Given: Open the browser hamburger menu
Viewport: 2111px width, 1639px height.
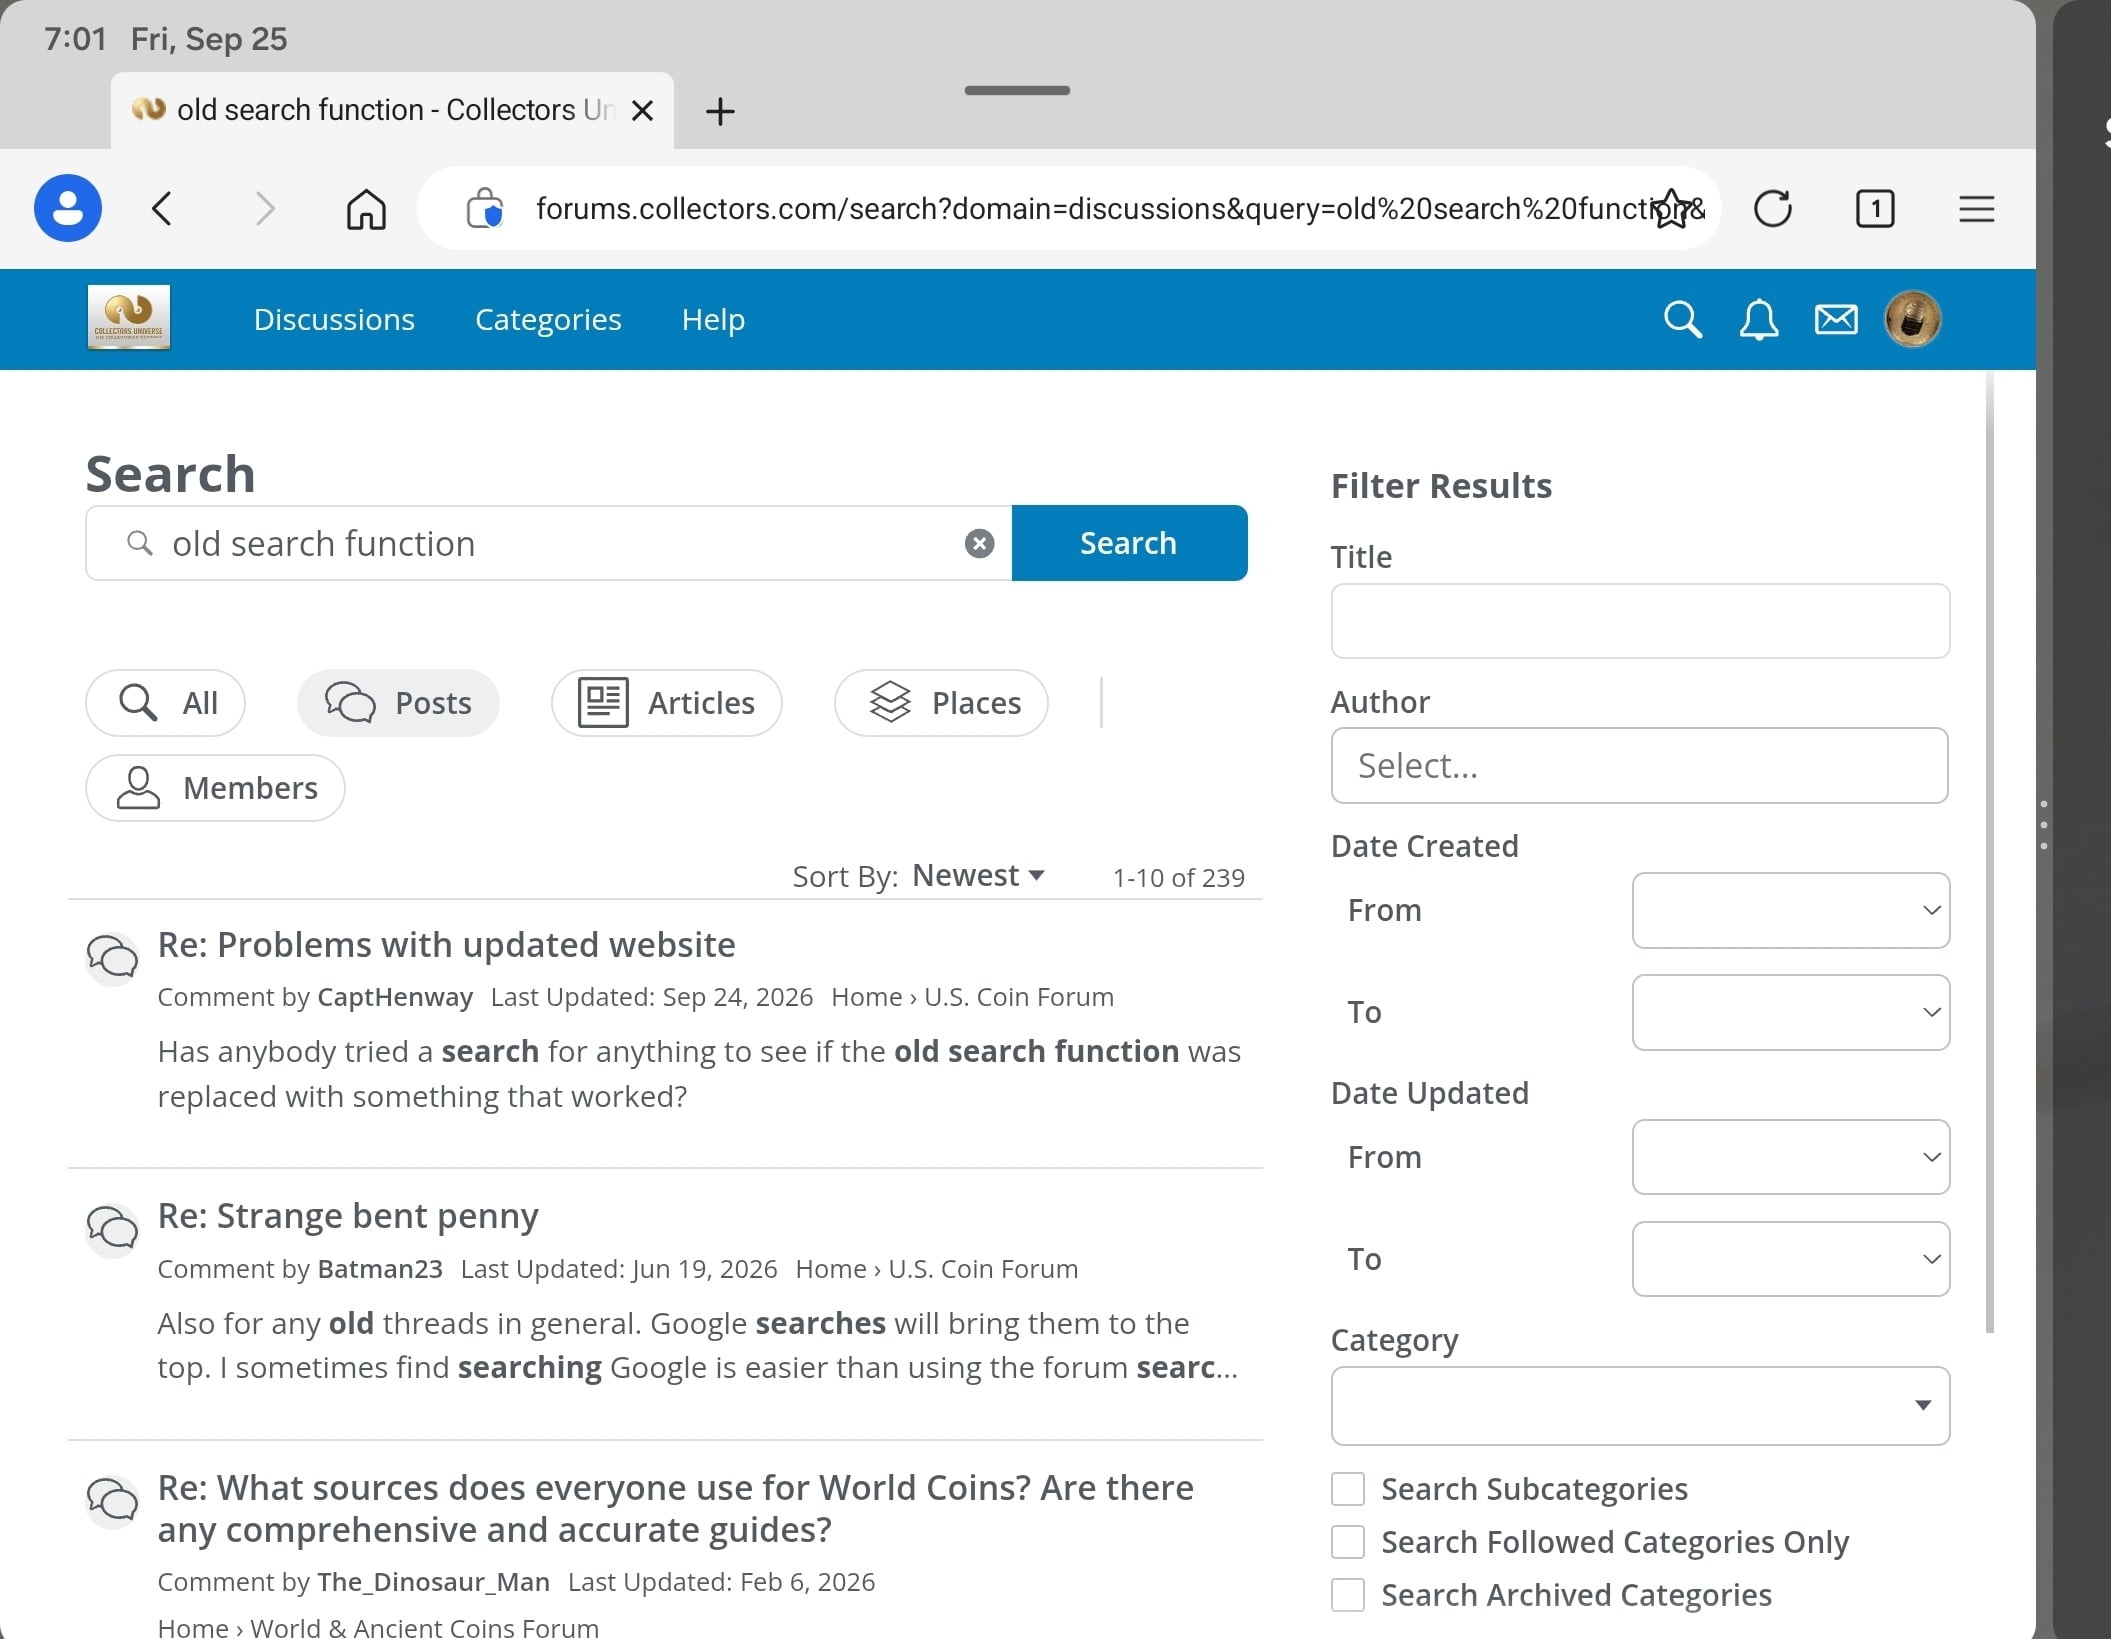Looking at the screenshot, I should pyautogui.click(x=1976, y=209).
